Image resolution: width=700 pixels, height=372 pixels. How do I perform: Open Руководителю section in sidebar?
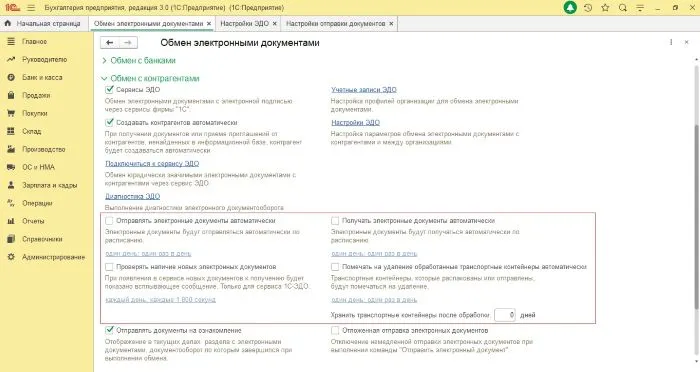pos(44,59)
